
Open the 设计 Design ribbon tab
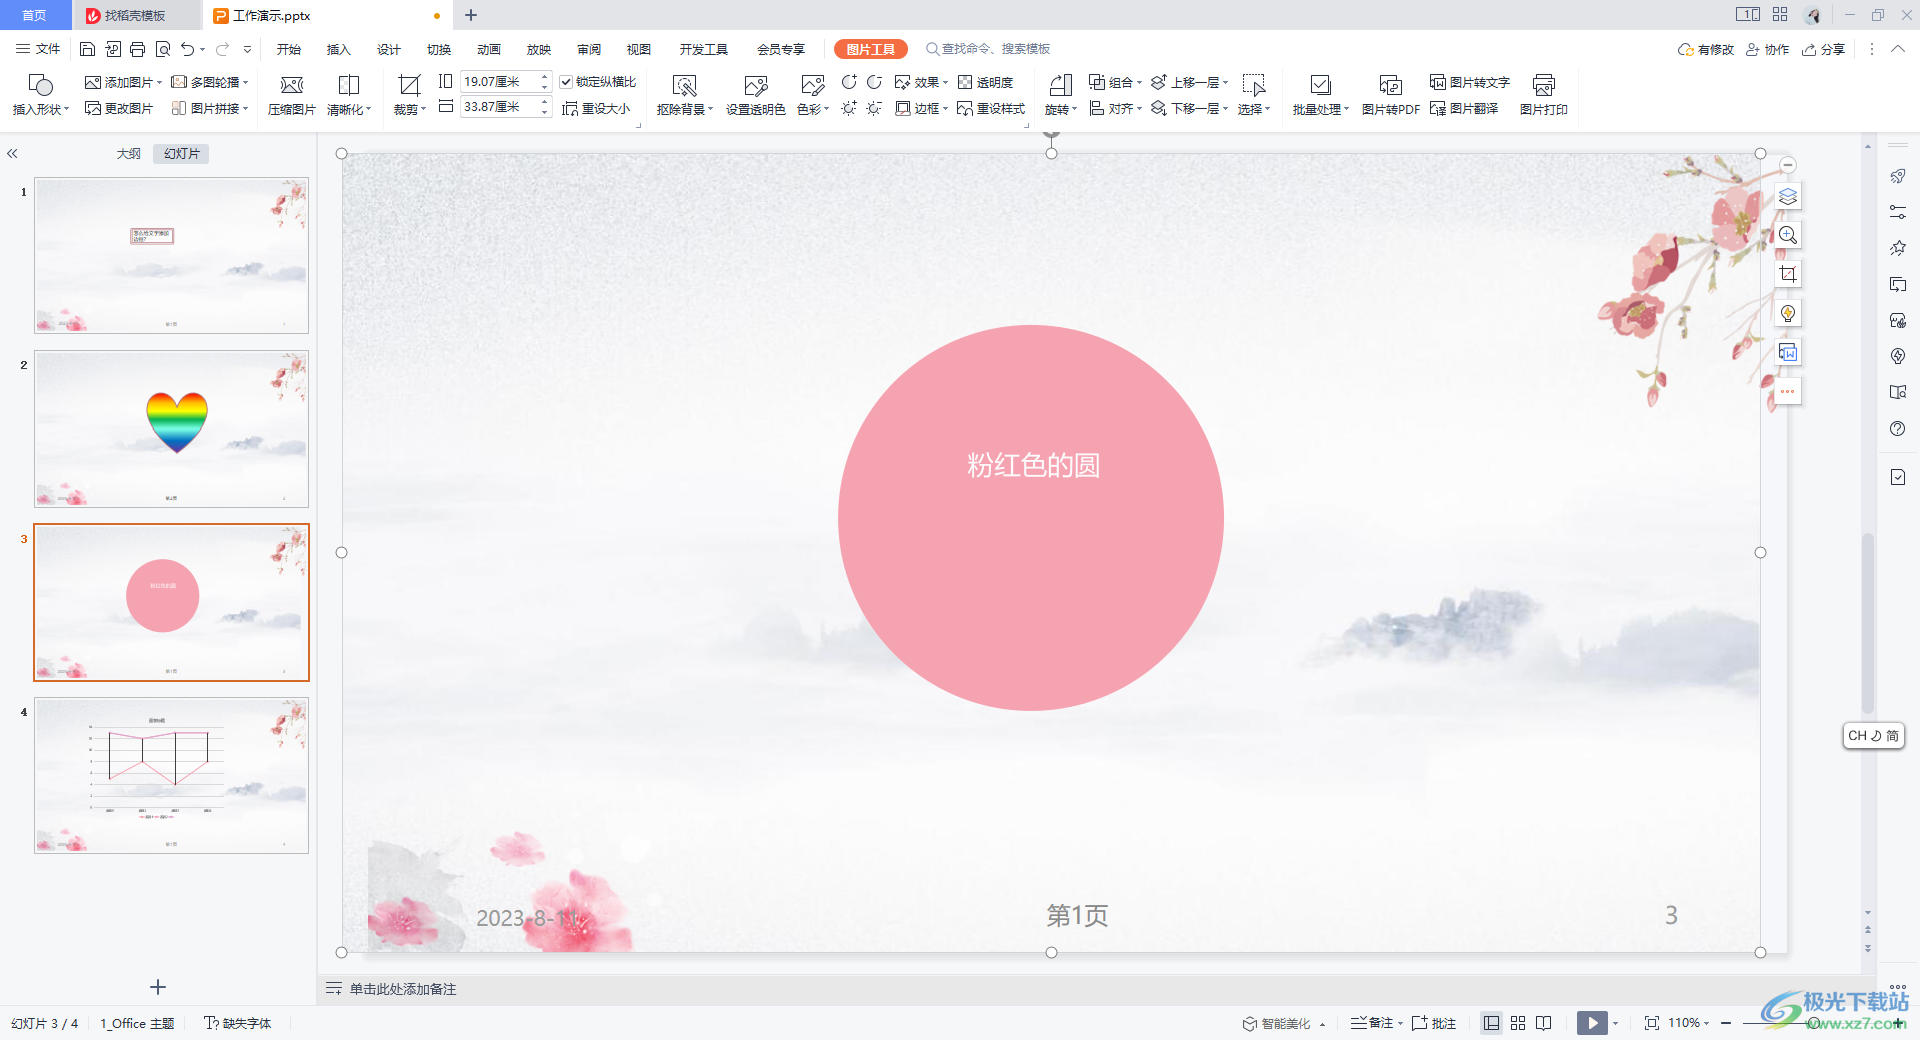(x=389, y=49)
